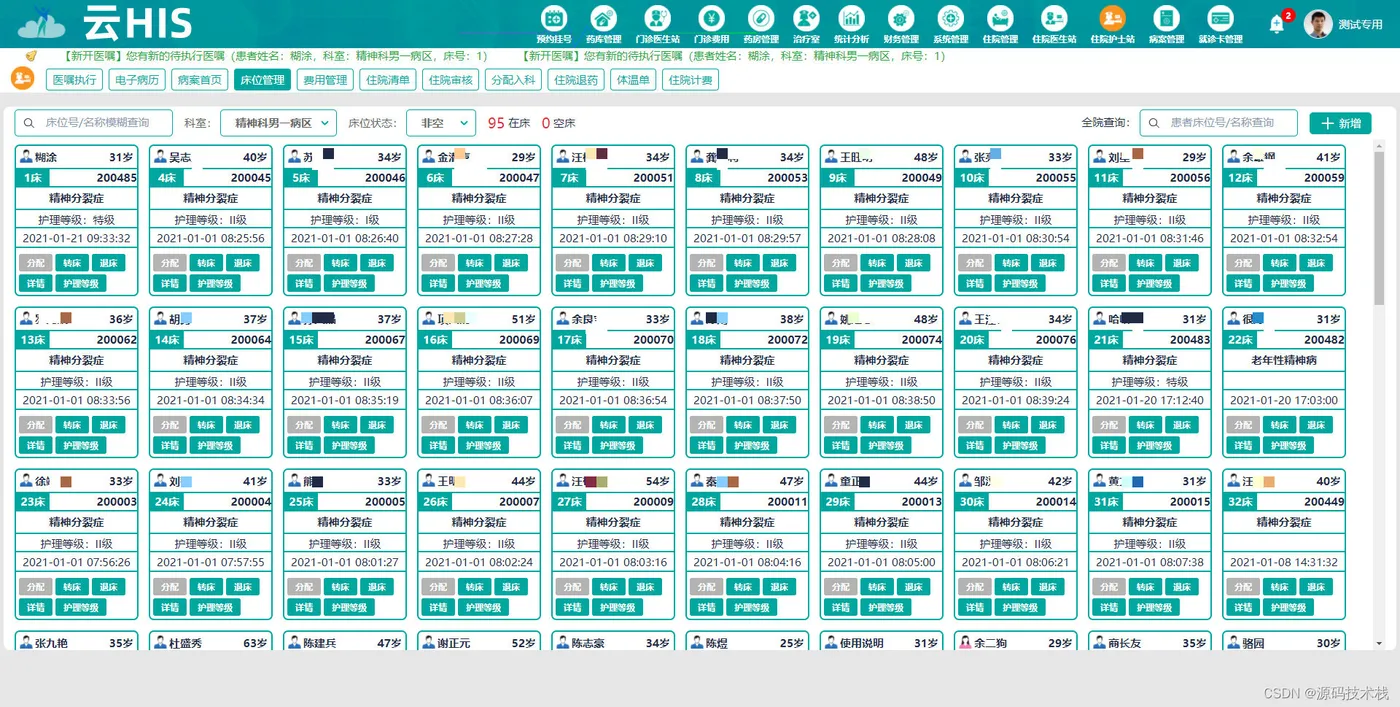1400x707 pixels.
Task: Switch to the 住院清单 tab
Action: tap(388, 80)
